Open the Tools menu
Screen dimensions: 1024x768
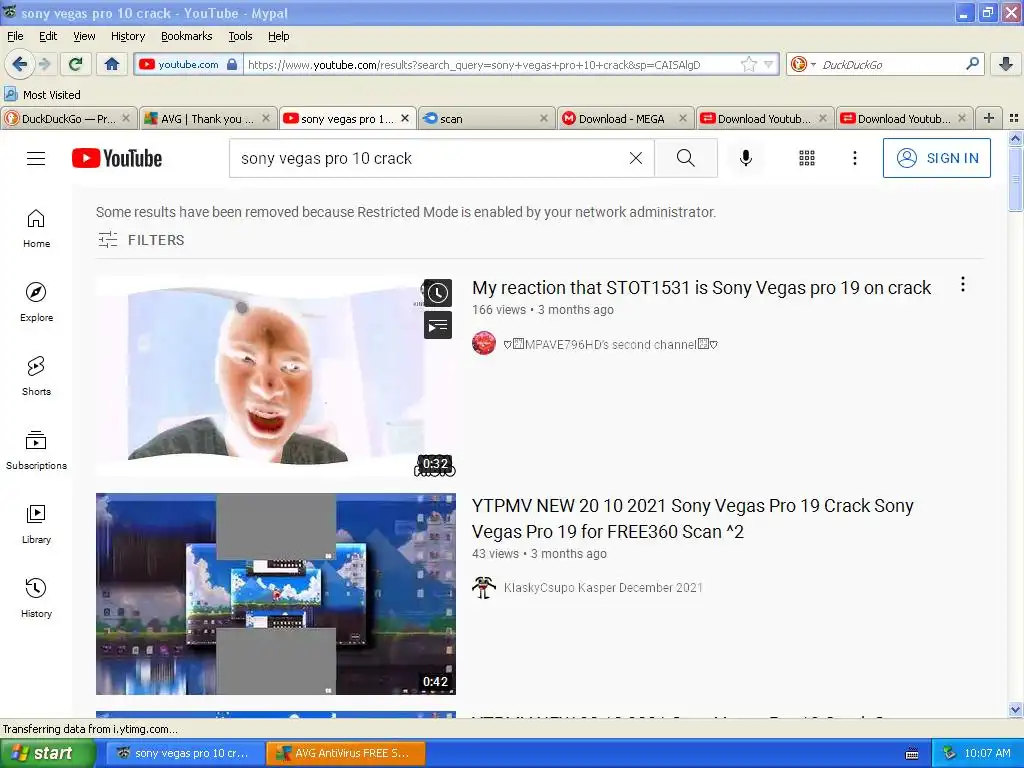240,36
